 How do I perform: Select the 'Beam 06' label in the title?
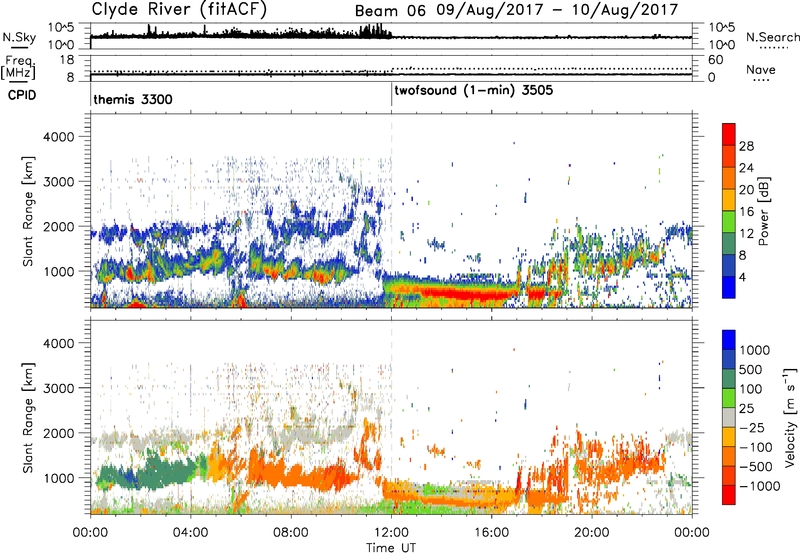click(390, 10)
